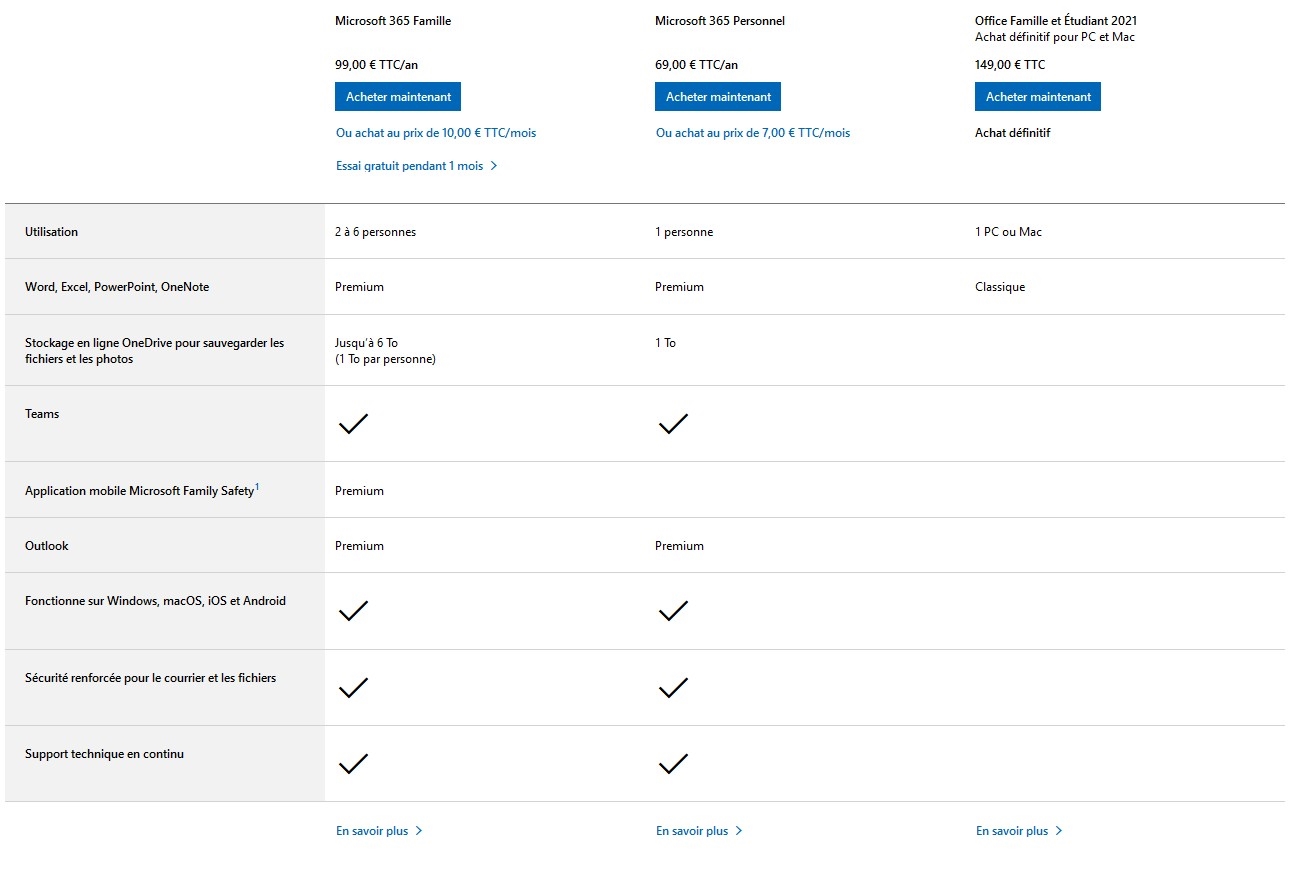Click the Classique cell

(x=1000, y=287)
